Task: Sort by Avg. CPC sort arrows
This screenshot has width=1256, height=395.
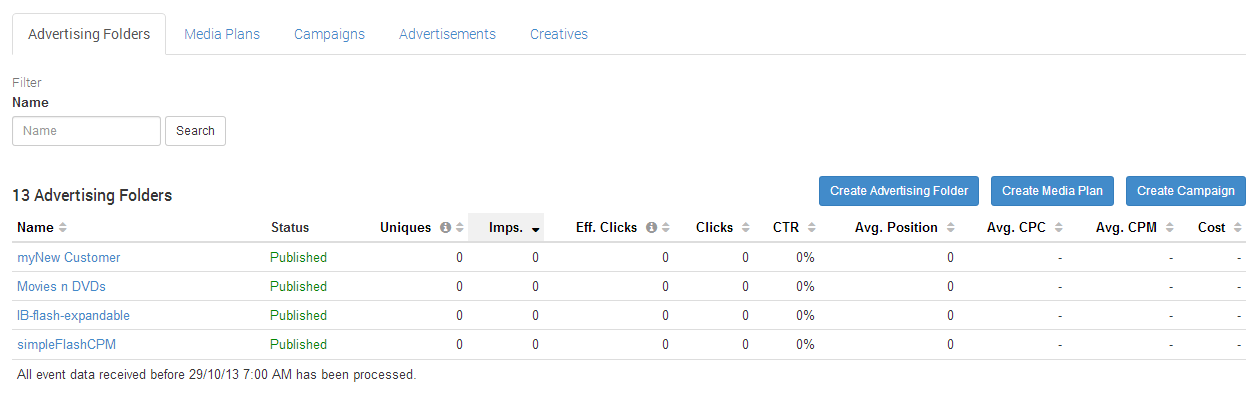Action: click(x=1058, y=228)
